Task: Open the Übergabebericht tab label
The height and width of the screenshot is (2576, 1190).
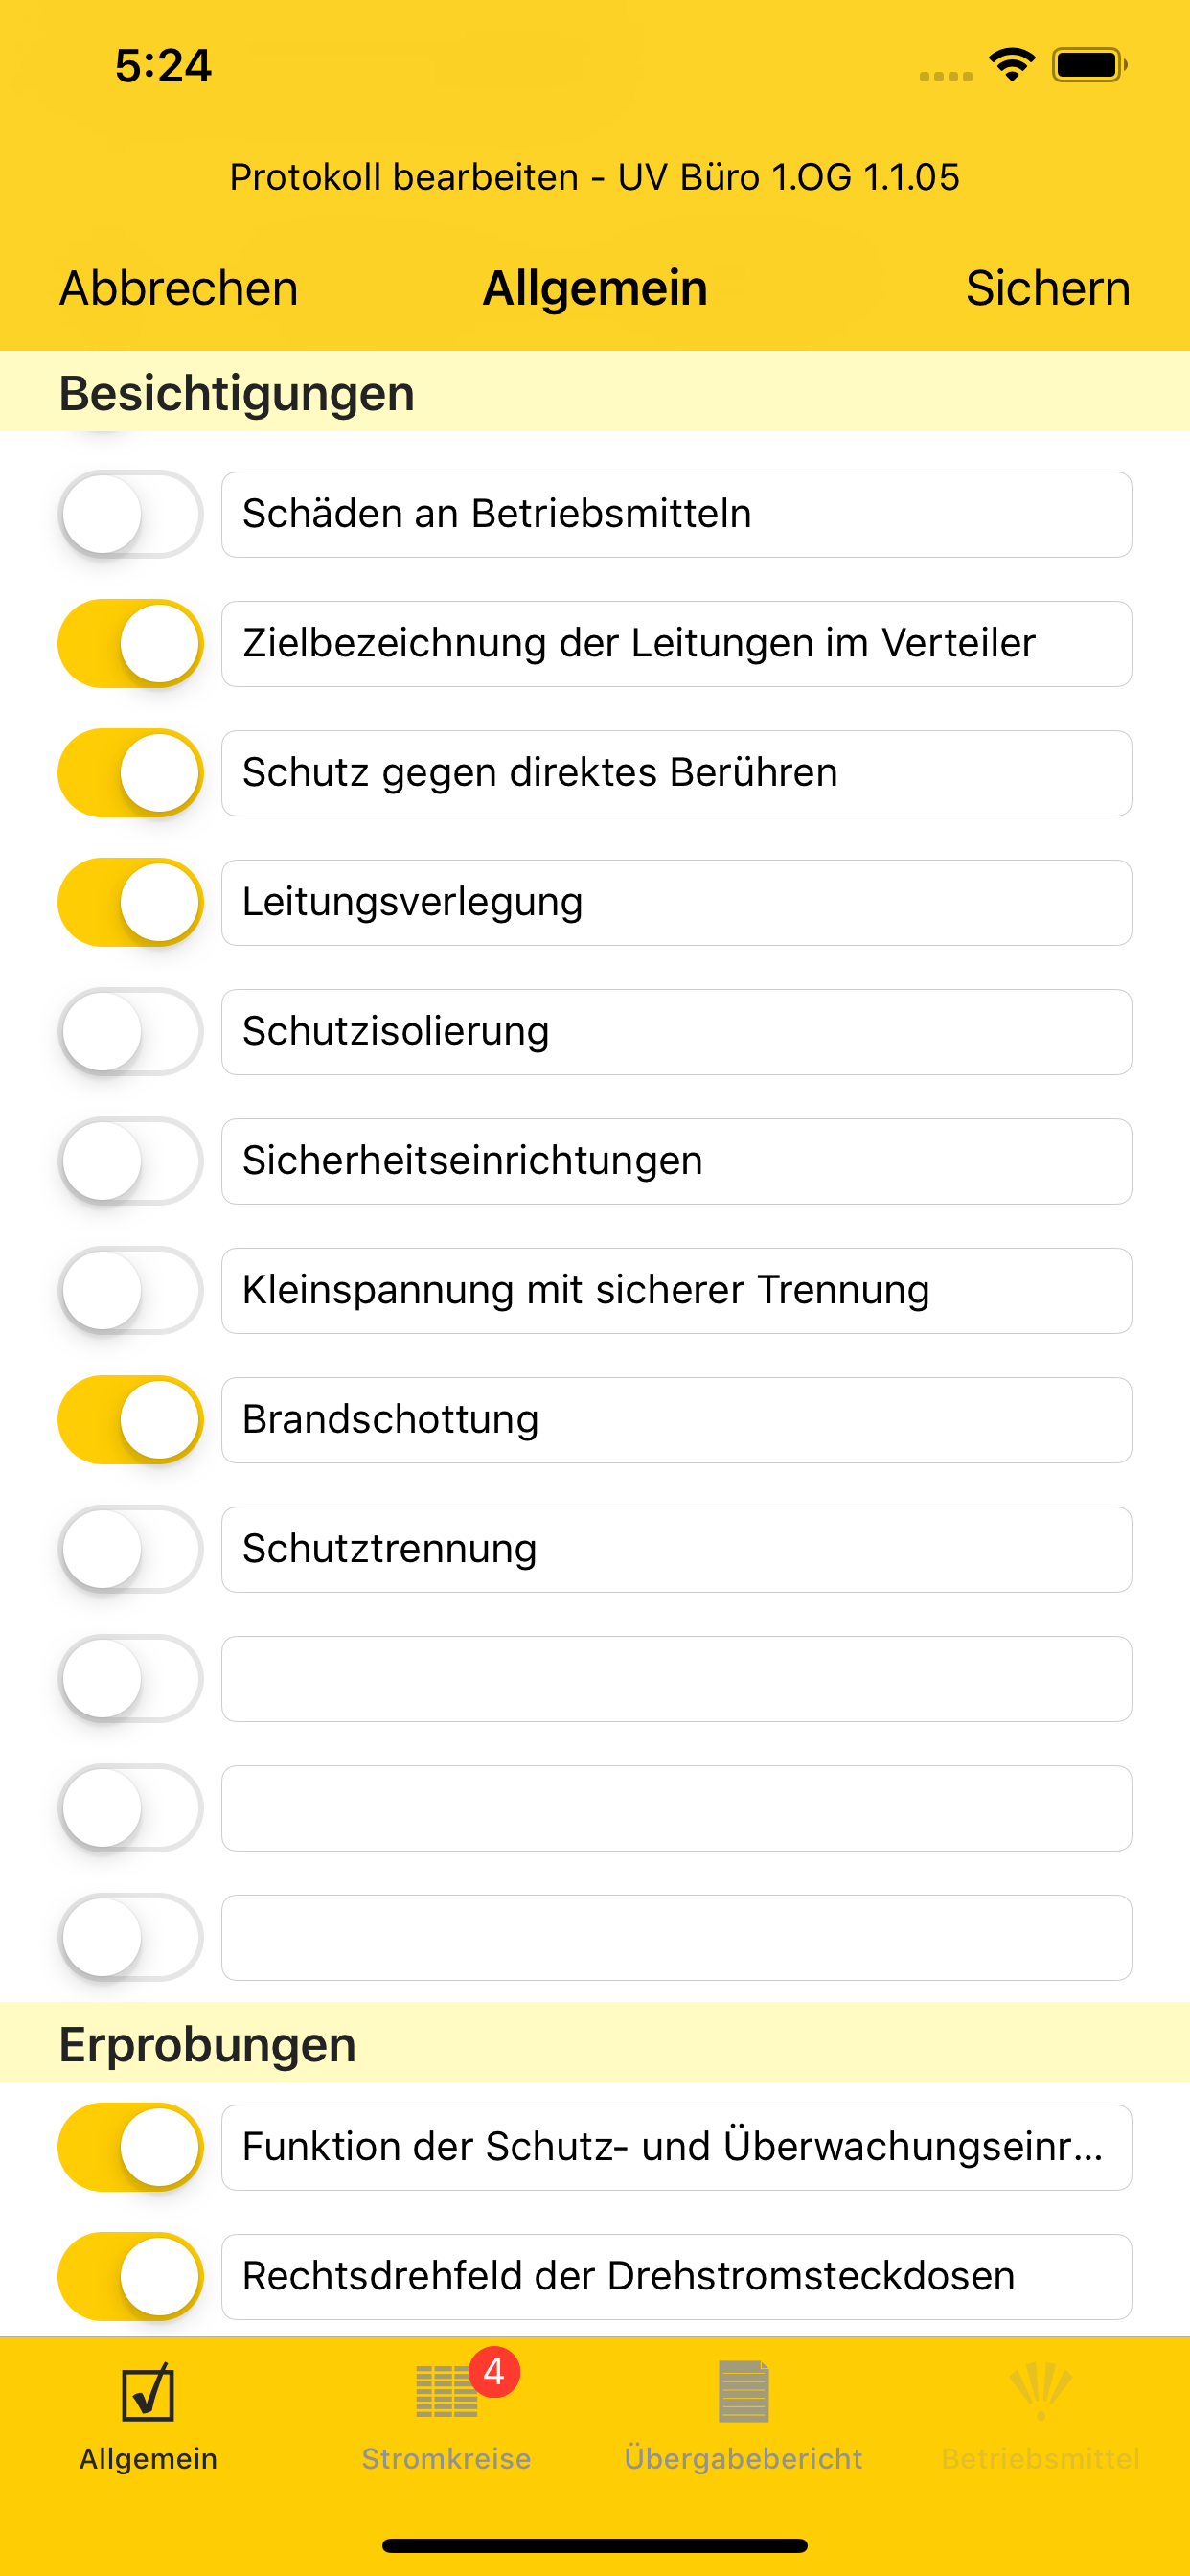Action: tap(743, 2458)
